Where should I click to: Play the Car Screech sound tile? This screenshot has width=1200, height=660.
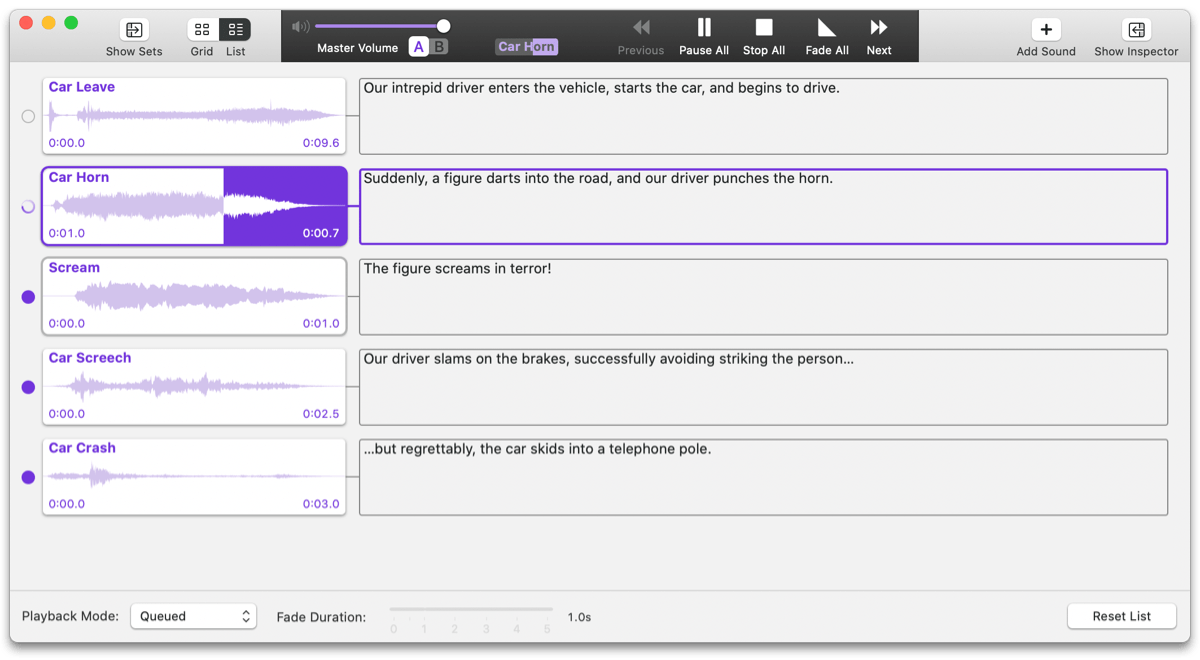(194, 387)
